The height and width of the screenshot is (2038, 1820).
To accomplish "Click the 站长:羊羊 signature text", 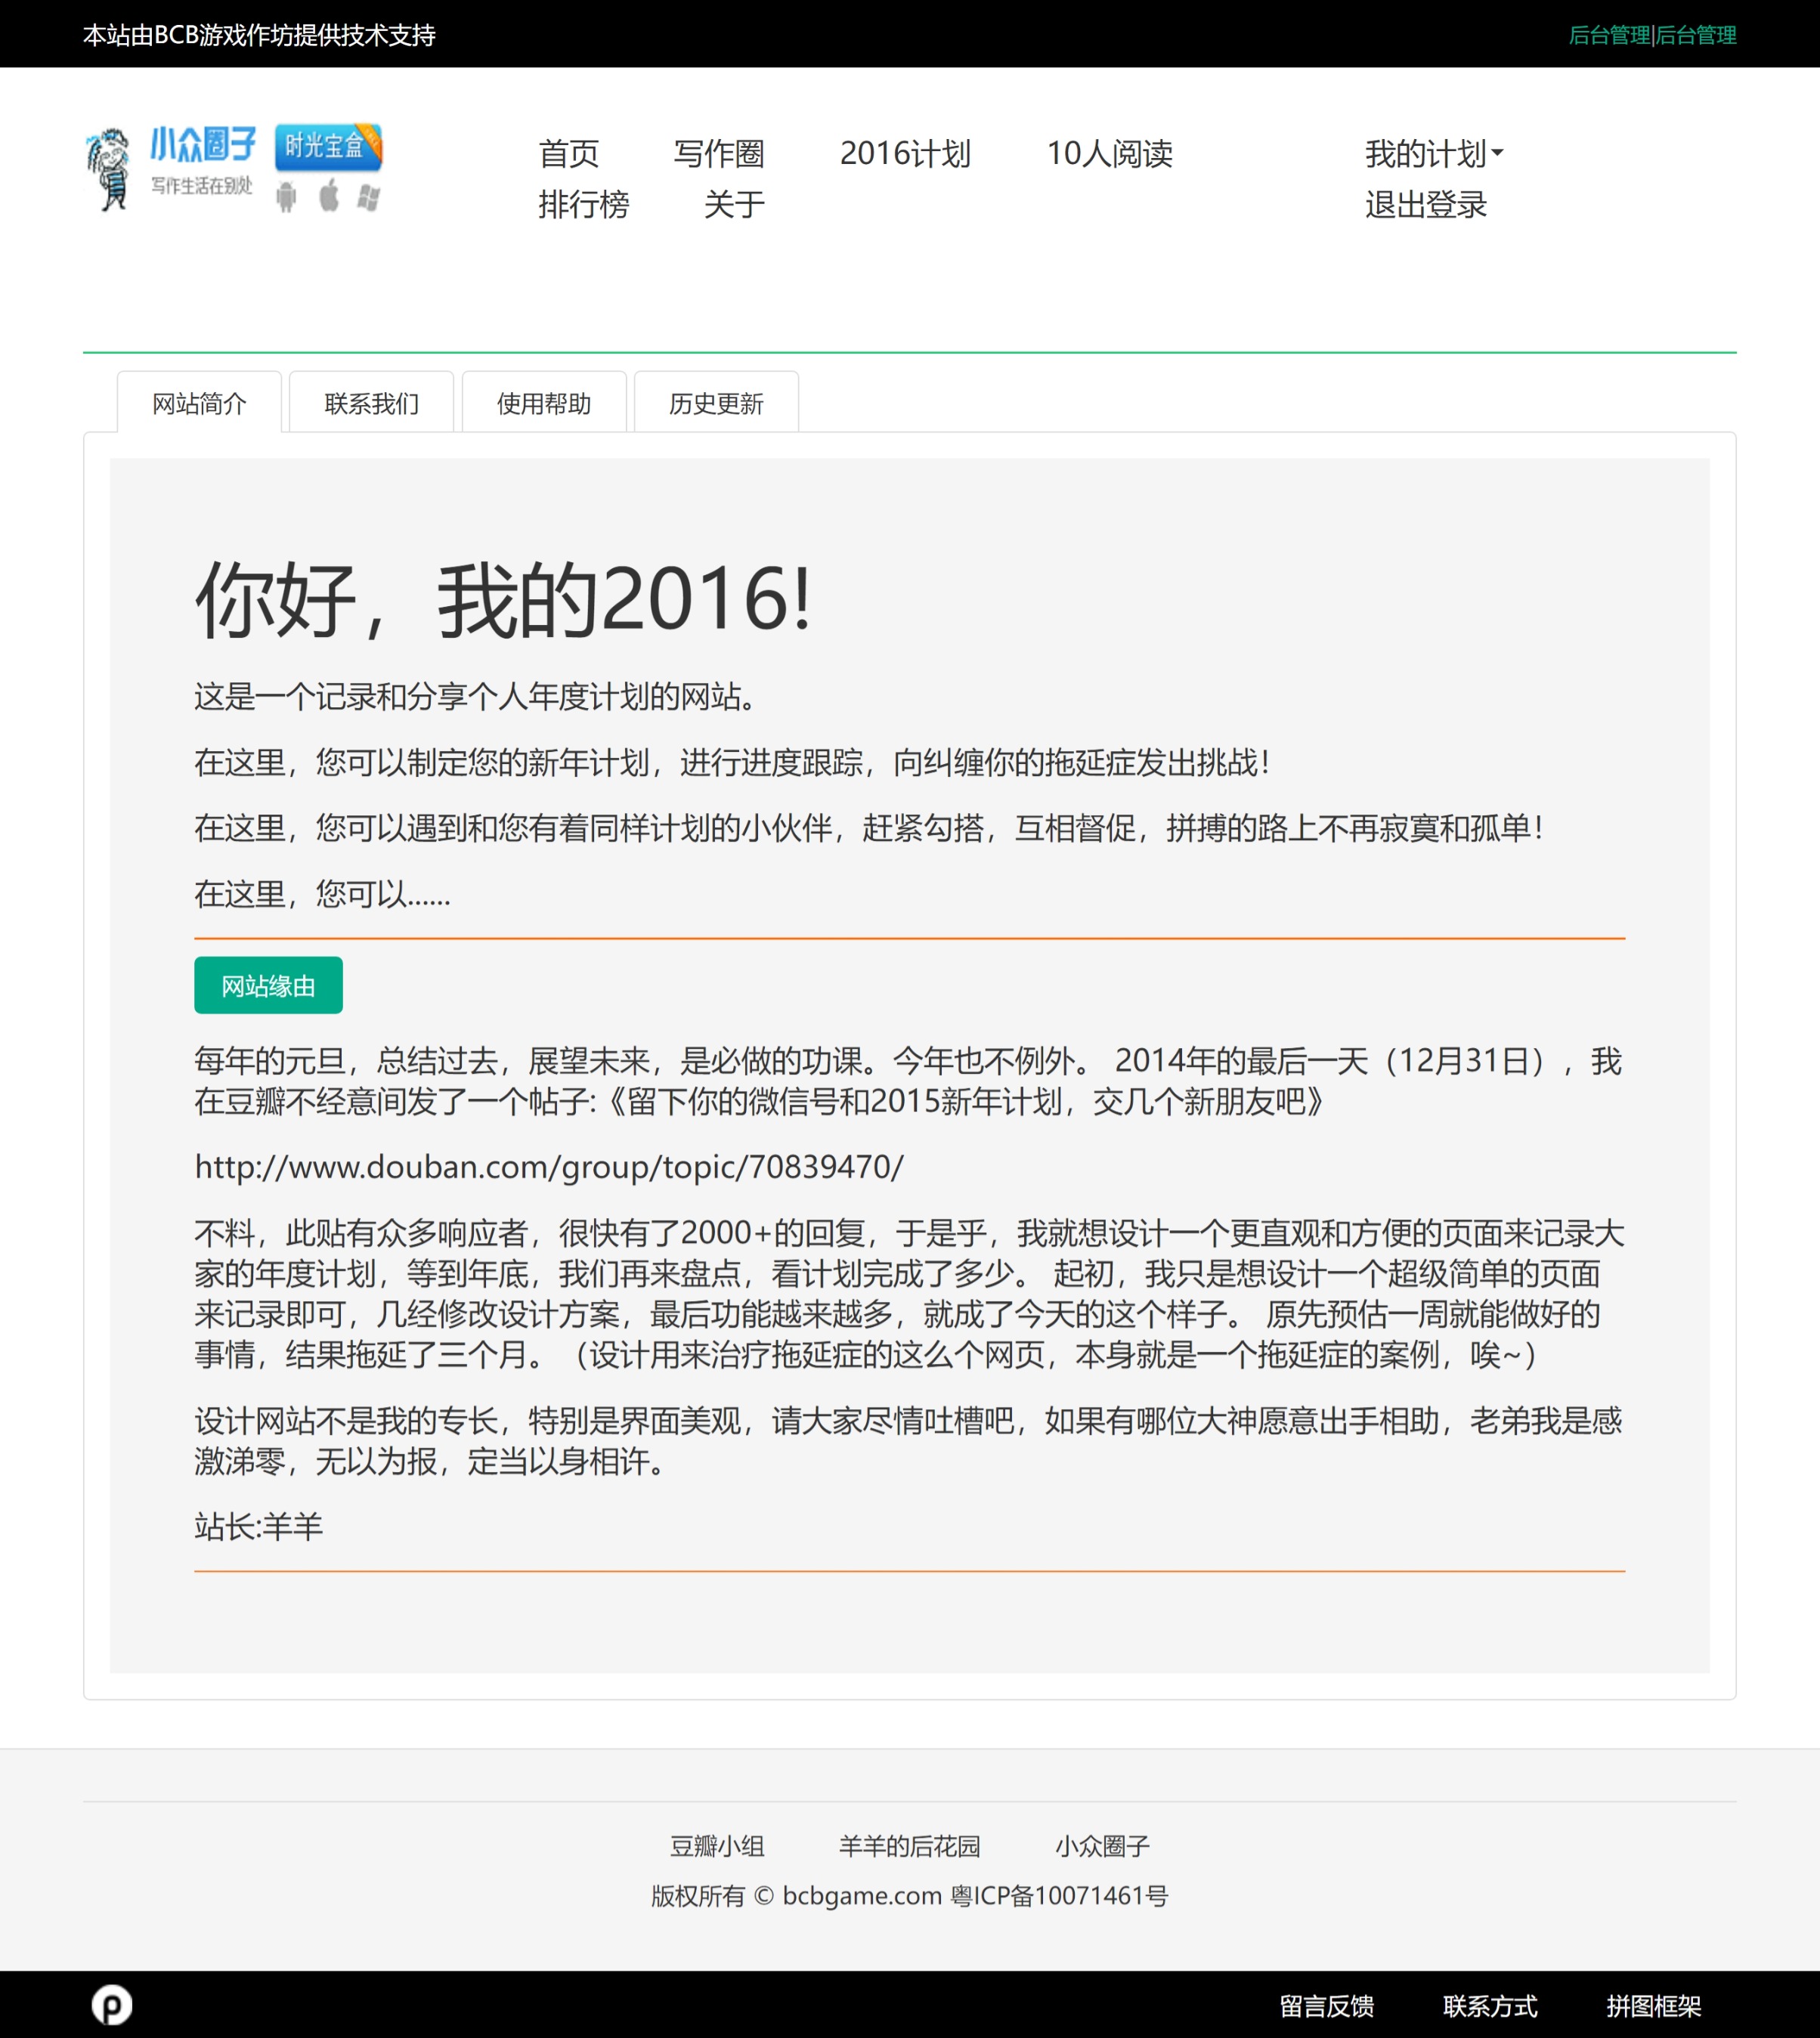I will click(x=259, y=1527).
